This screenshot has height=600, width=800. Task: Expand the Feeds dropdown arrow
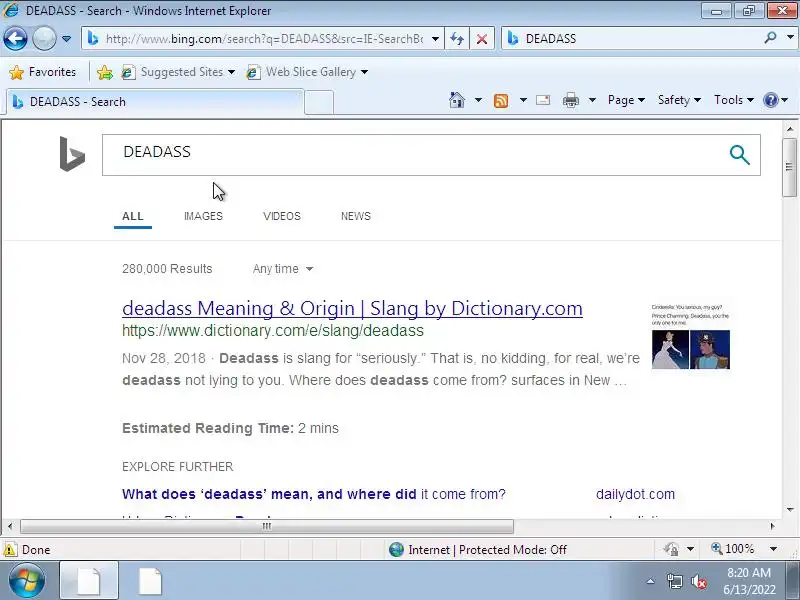point(523,100)
